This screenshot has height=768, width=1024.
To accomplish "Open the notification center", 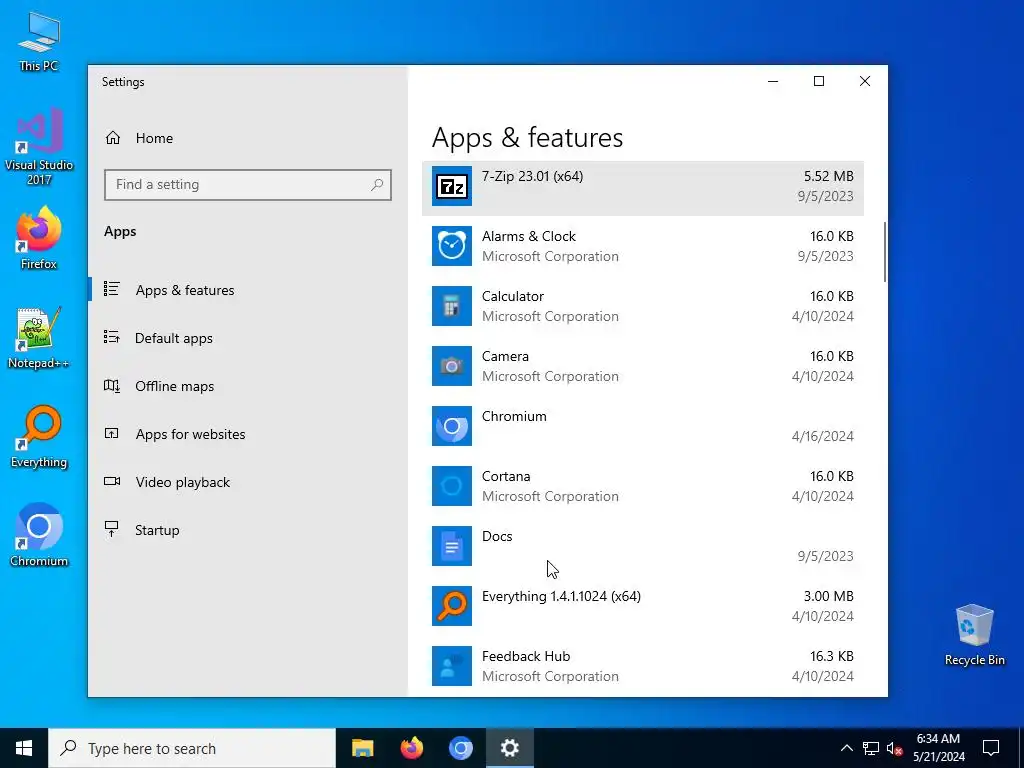I will pyautogui.click(x=991, y=748).
